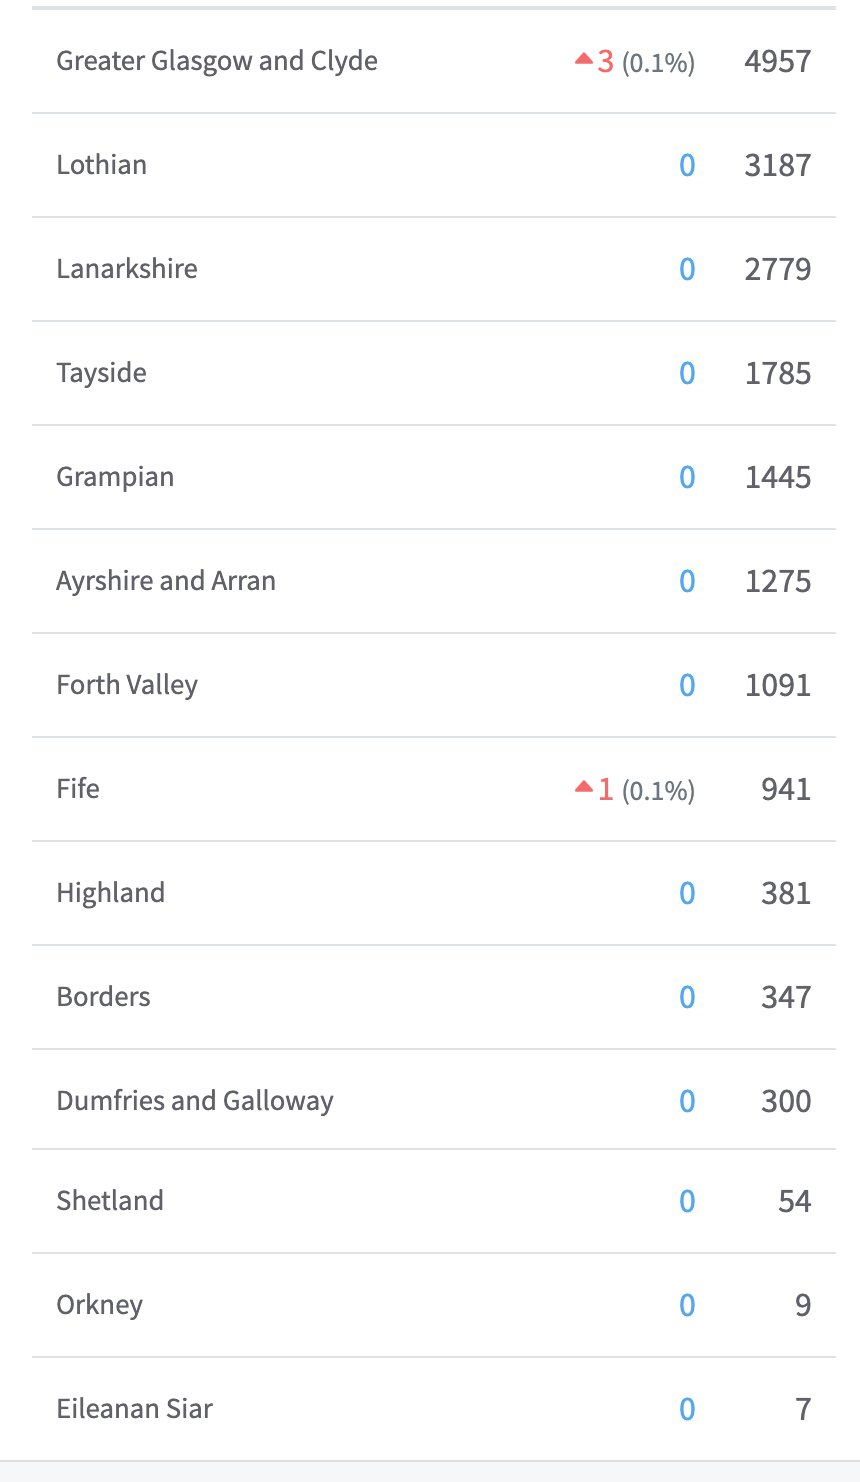Viewport: 860px width, 1482px height.
Task: Select the Greater Glasgow and Clyde region name
Action: coord(217,61)
